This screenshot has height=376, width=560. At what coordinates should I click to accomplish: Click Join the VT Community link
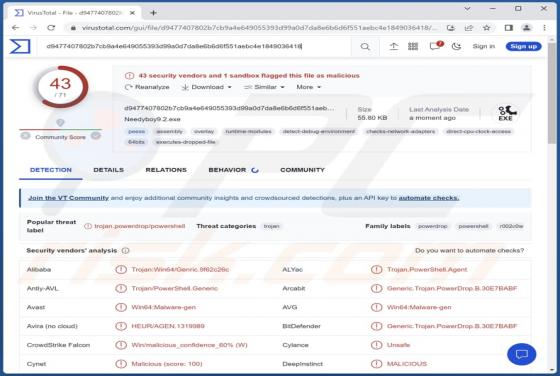[68, 198]
